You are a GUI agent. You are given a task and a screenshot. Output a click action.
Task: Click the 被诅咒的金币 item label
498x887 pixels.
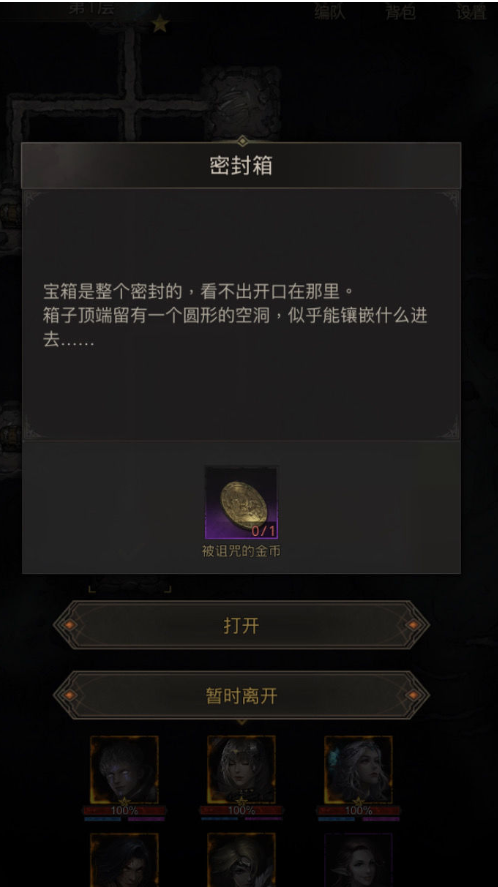[x=241, y=551]
